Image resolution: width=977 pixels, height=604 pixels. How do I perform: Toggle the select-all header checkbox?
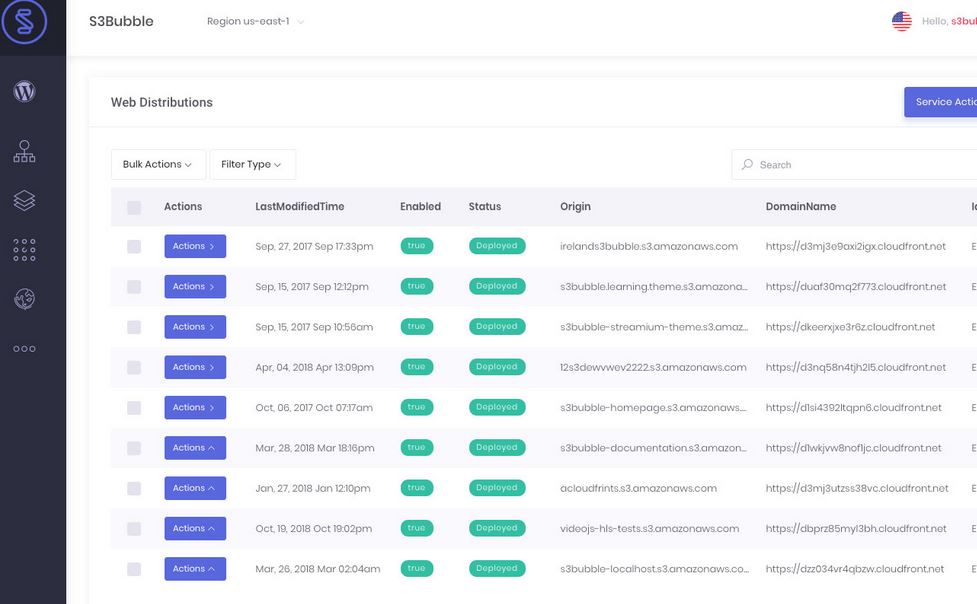(134, 208)
